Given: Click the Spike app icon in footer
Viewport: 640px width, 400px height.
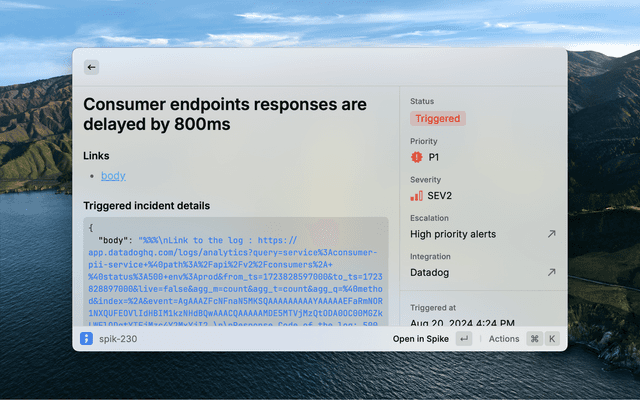Looking at the screenshot, I should (x=87, y=339).
